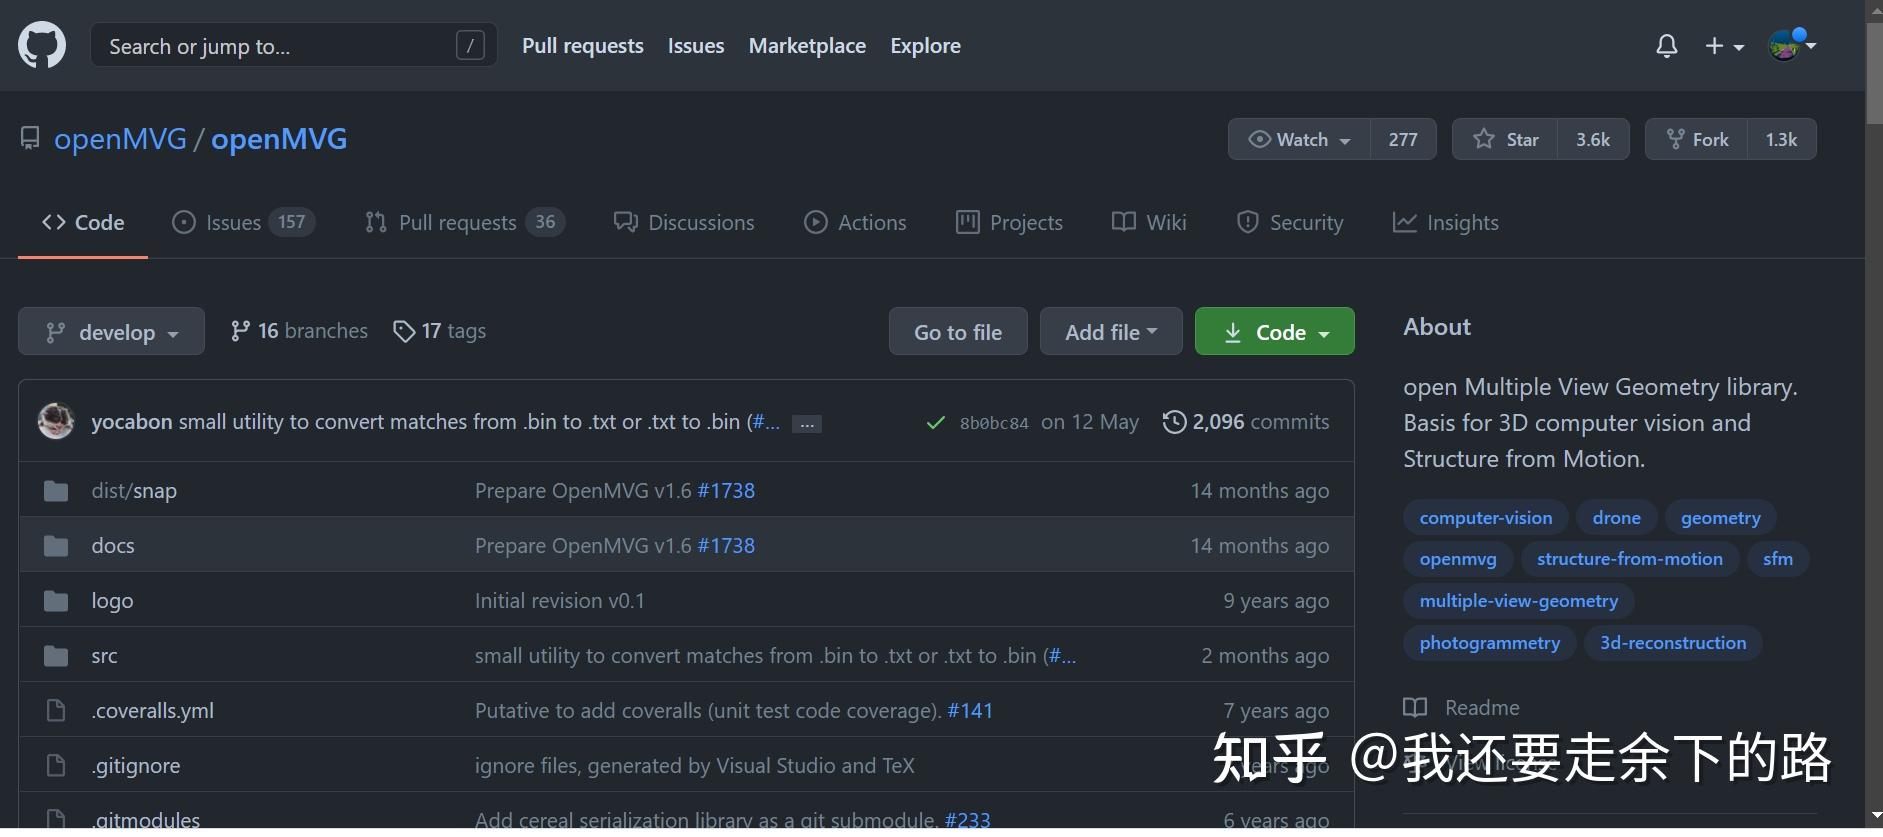Click the repository icon beside openMVG
Image resolution: width=1883 pixels, height=837 pixels.
(30, 139)
